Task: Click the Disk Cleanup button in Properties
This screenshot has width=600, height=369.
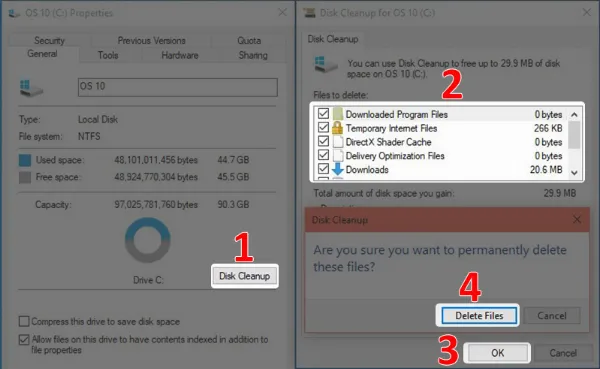Action: tap(245, 276)
